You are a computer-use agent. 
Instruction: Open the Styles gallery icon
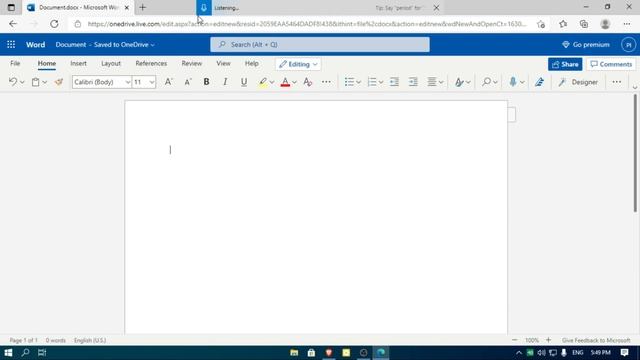(x=459, y=82)
